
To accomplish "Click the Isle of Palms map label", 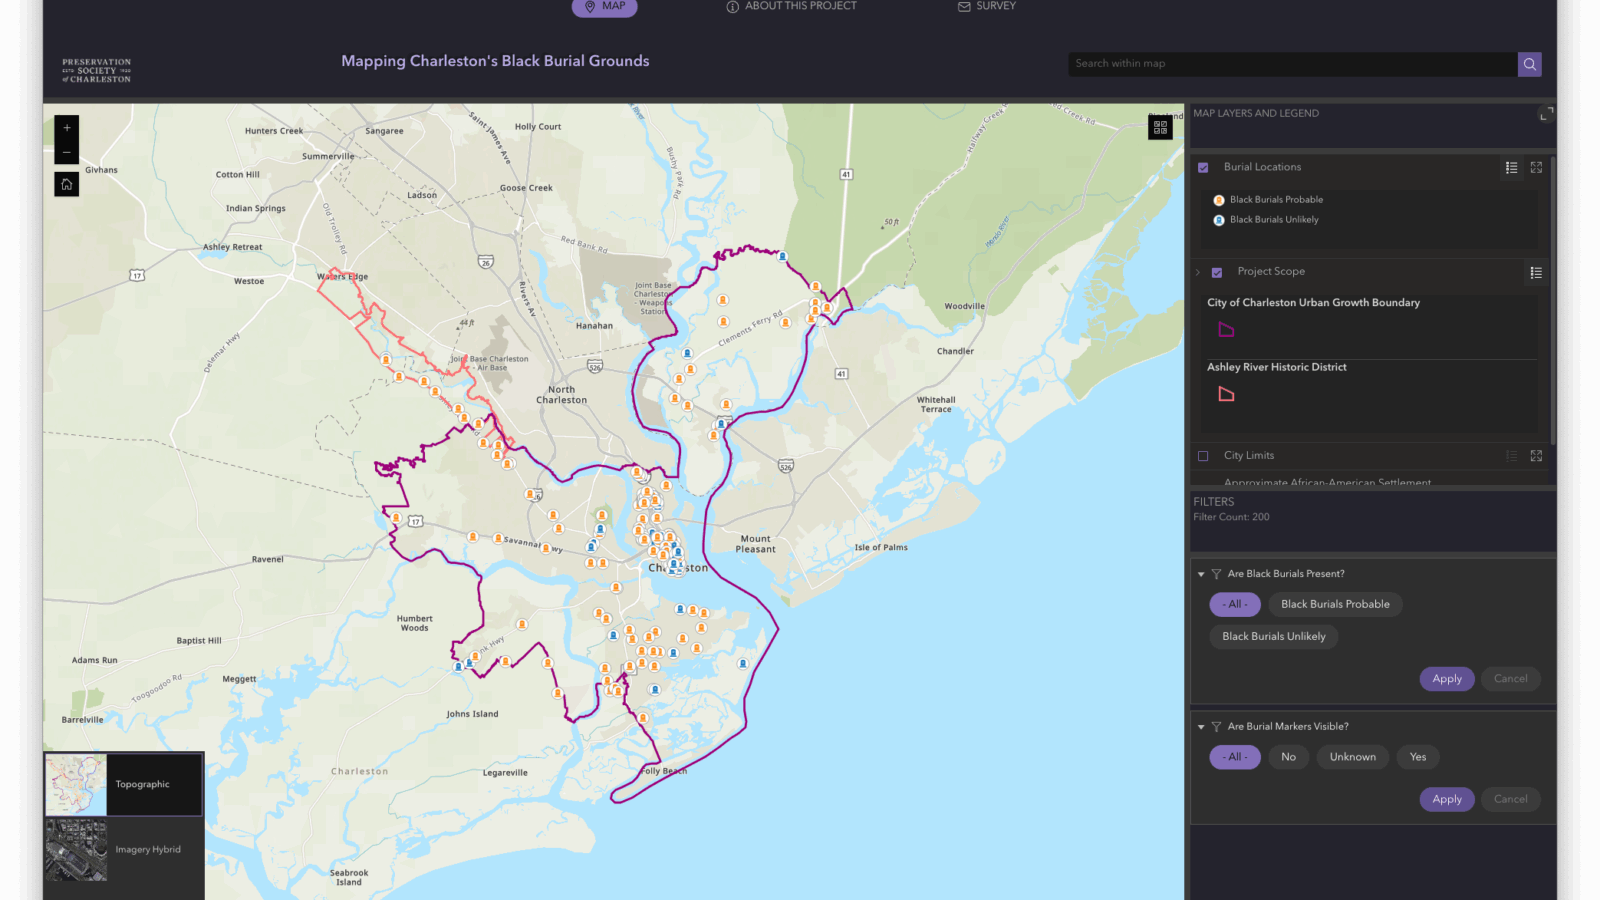I will (x=881, y=548).
